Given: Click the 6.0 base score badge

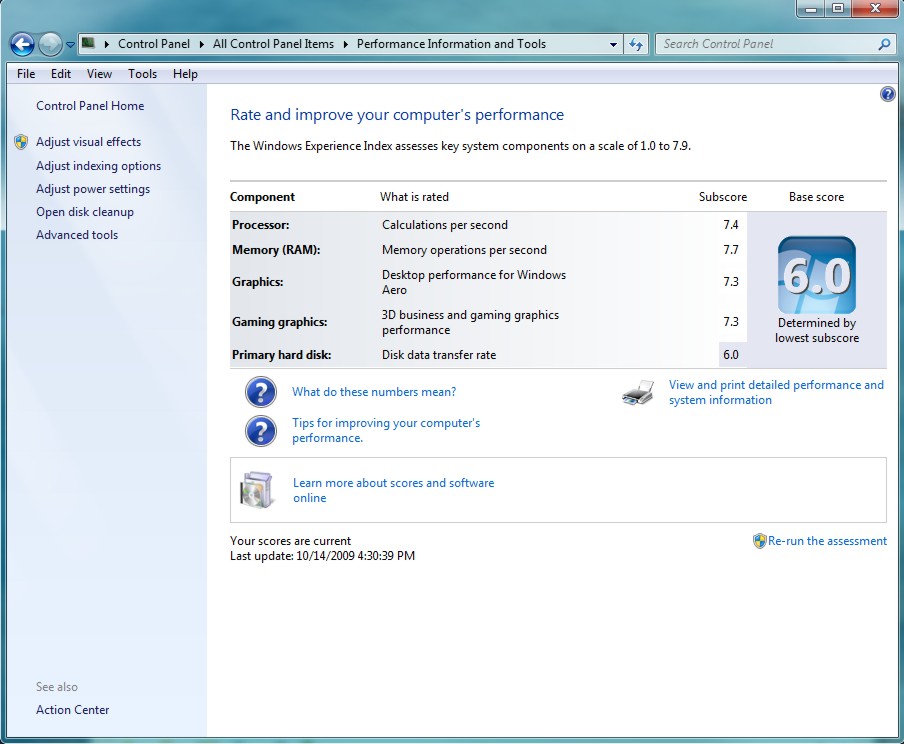Looking at the screenshot, I should pyautogui.click(x=816, y=275).
